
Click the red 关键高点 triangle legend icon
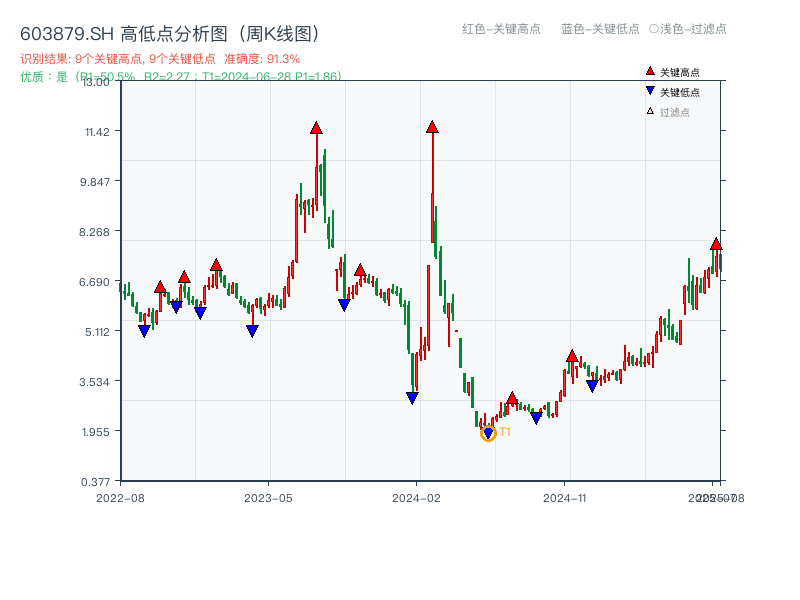pos(648,69)
